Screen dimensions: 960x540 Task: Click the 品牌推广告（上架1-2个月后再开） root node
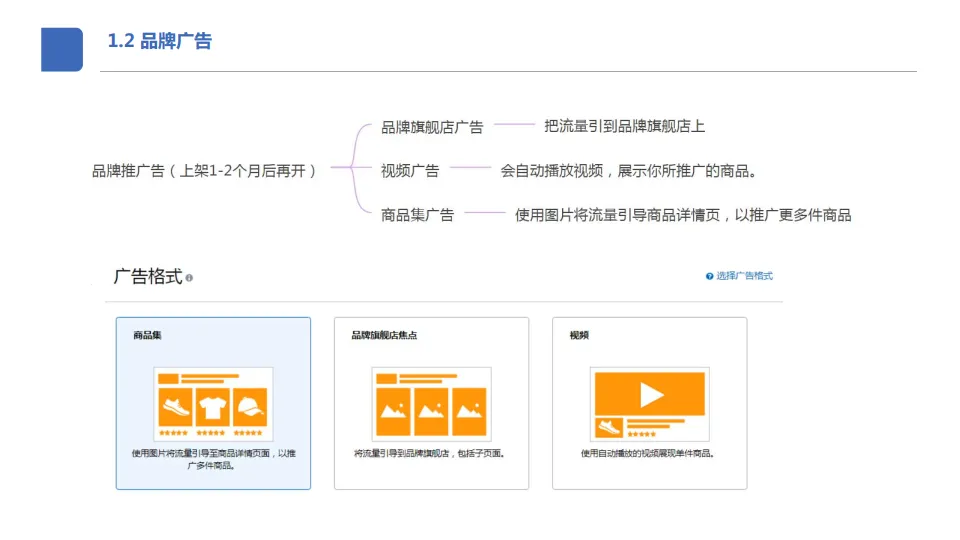(204, 171)
